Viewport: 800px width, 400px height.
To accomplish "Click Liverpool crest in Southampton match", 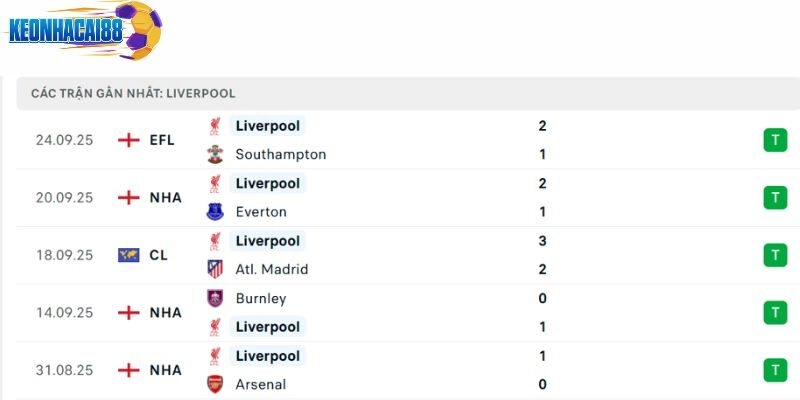I will point(215,126).
